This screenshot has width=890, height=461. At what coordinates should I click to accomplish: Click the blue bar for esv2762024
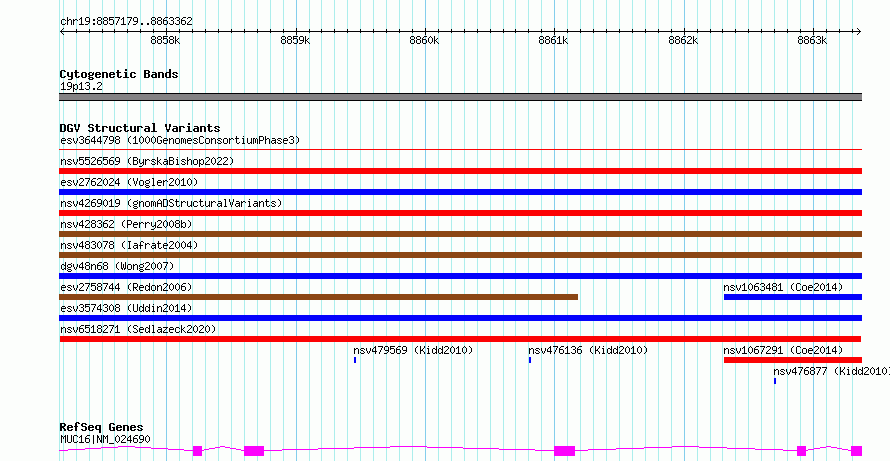pos(460,192)
